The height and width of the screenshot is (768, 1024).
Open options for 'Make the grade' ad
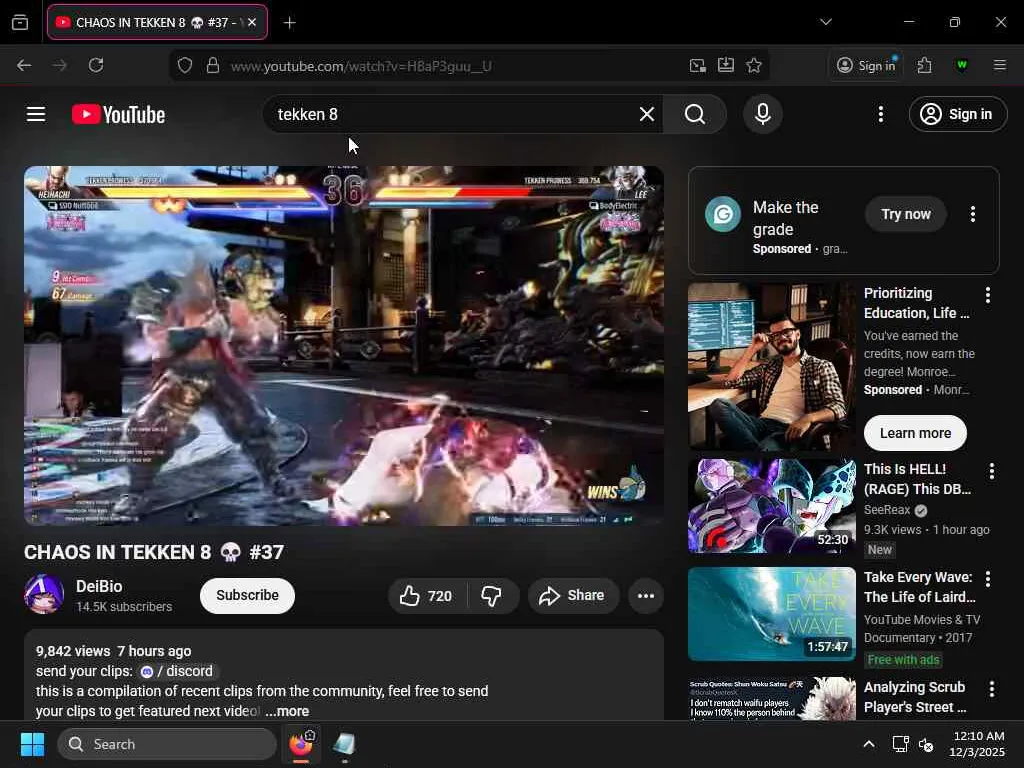point(973,214)
